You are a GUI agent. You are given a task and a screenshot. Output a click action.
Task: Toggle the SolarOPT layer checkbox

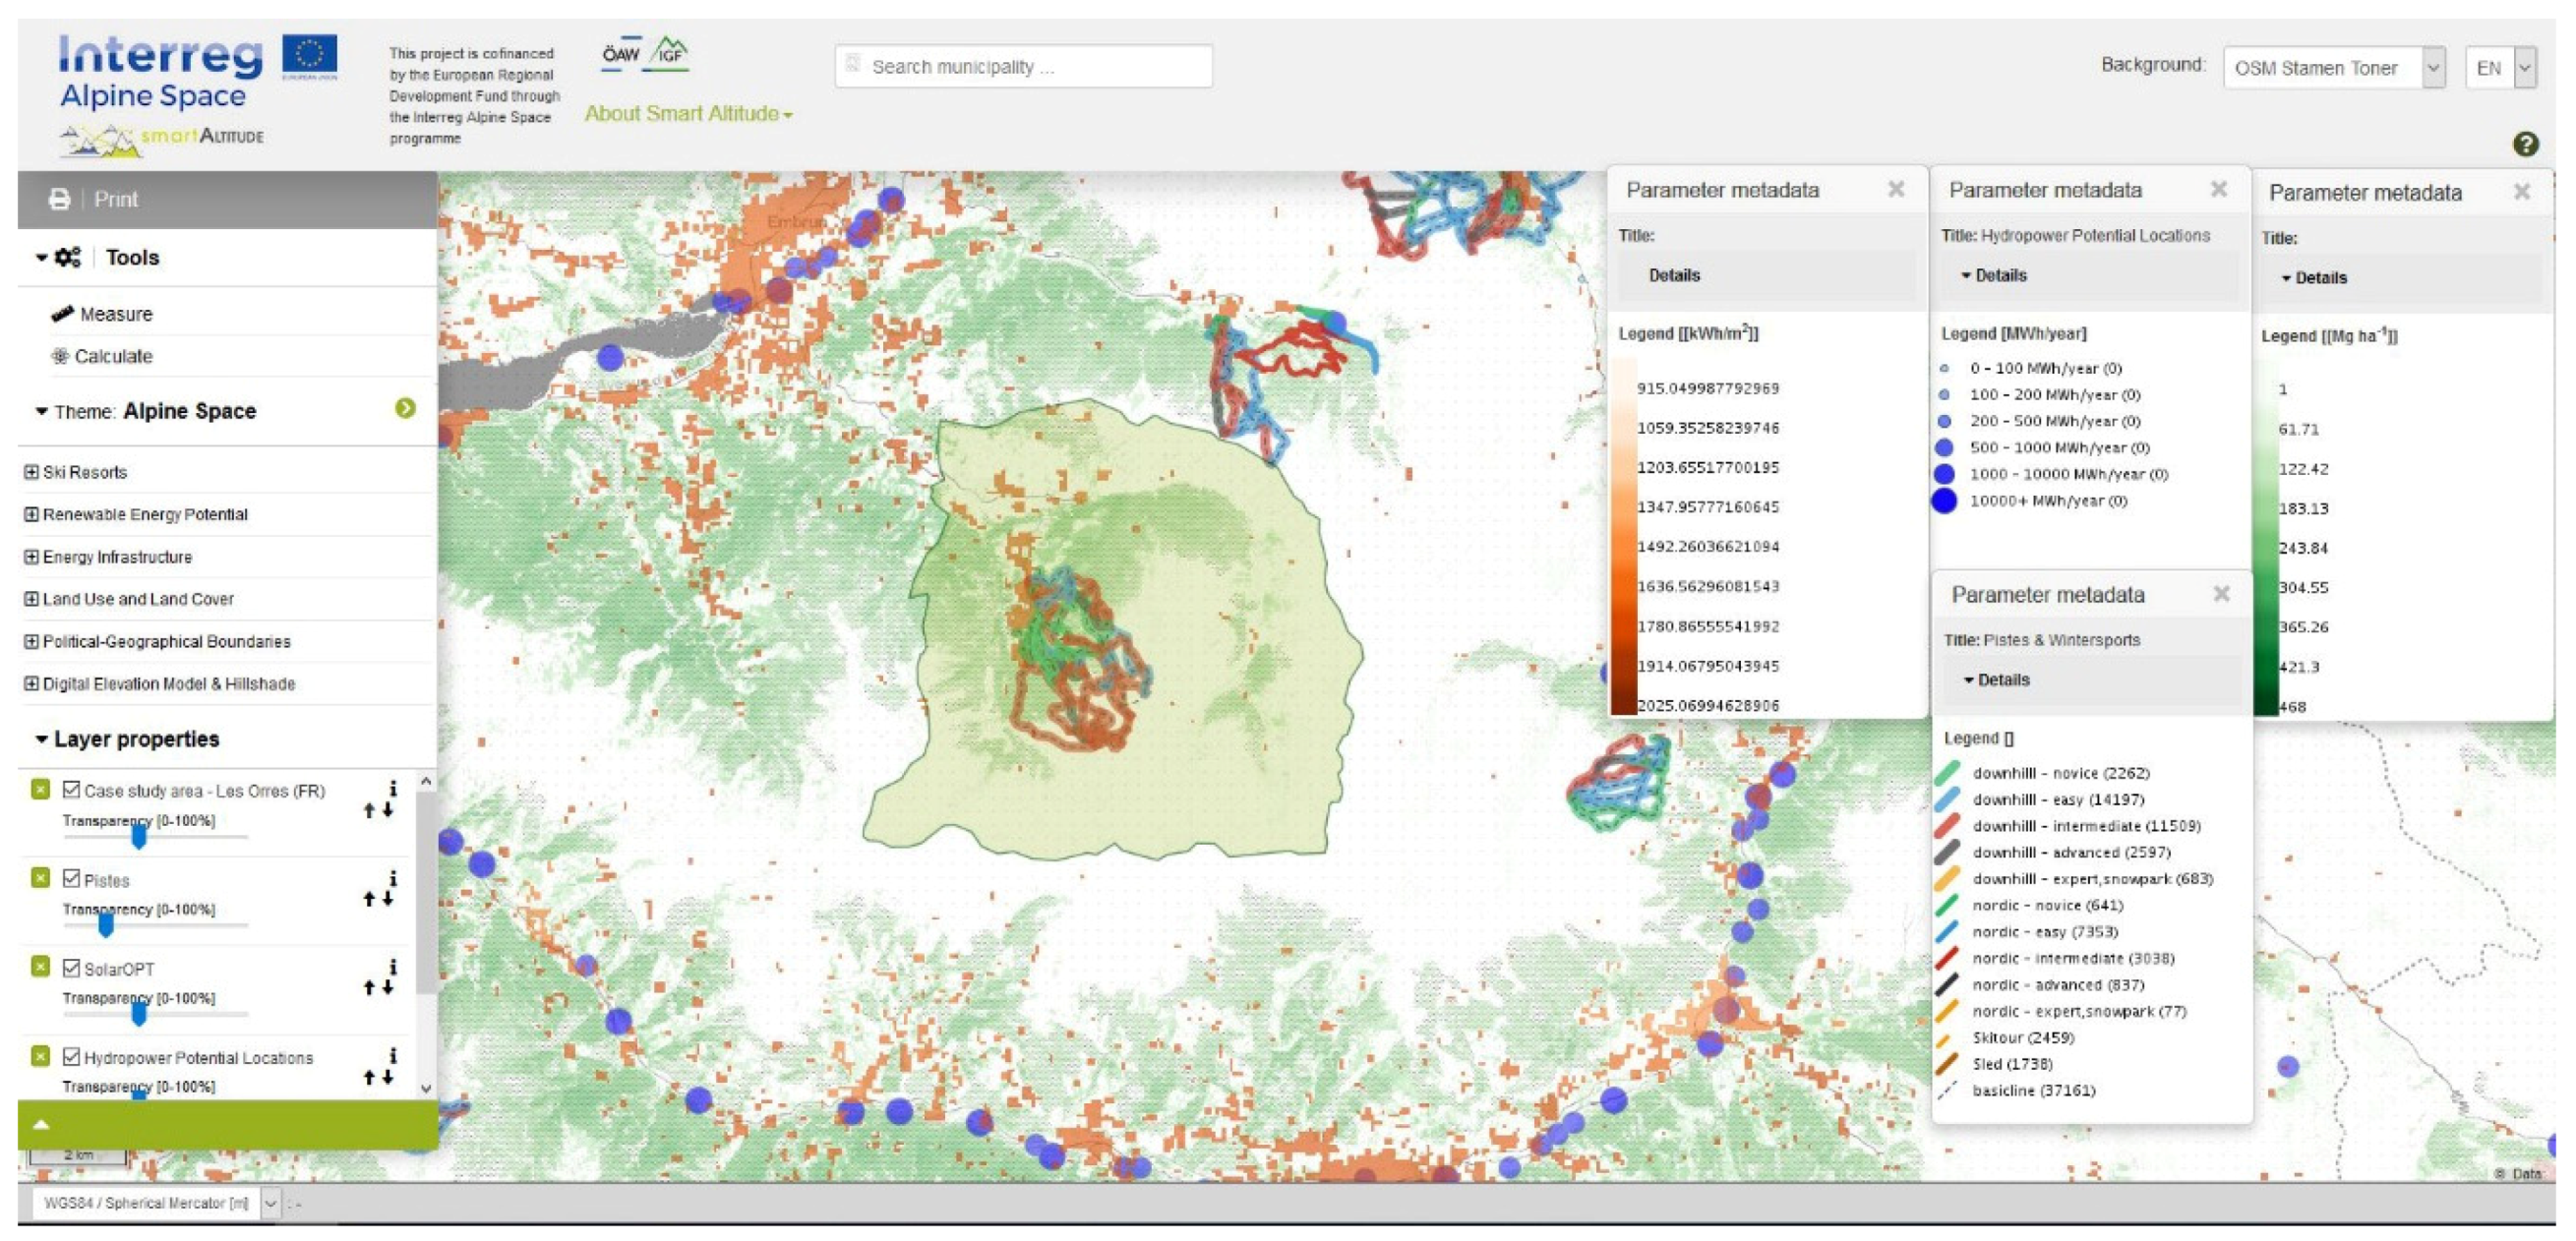(x=71, y=967)
